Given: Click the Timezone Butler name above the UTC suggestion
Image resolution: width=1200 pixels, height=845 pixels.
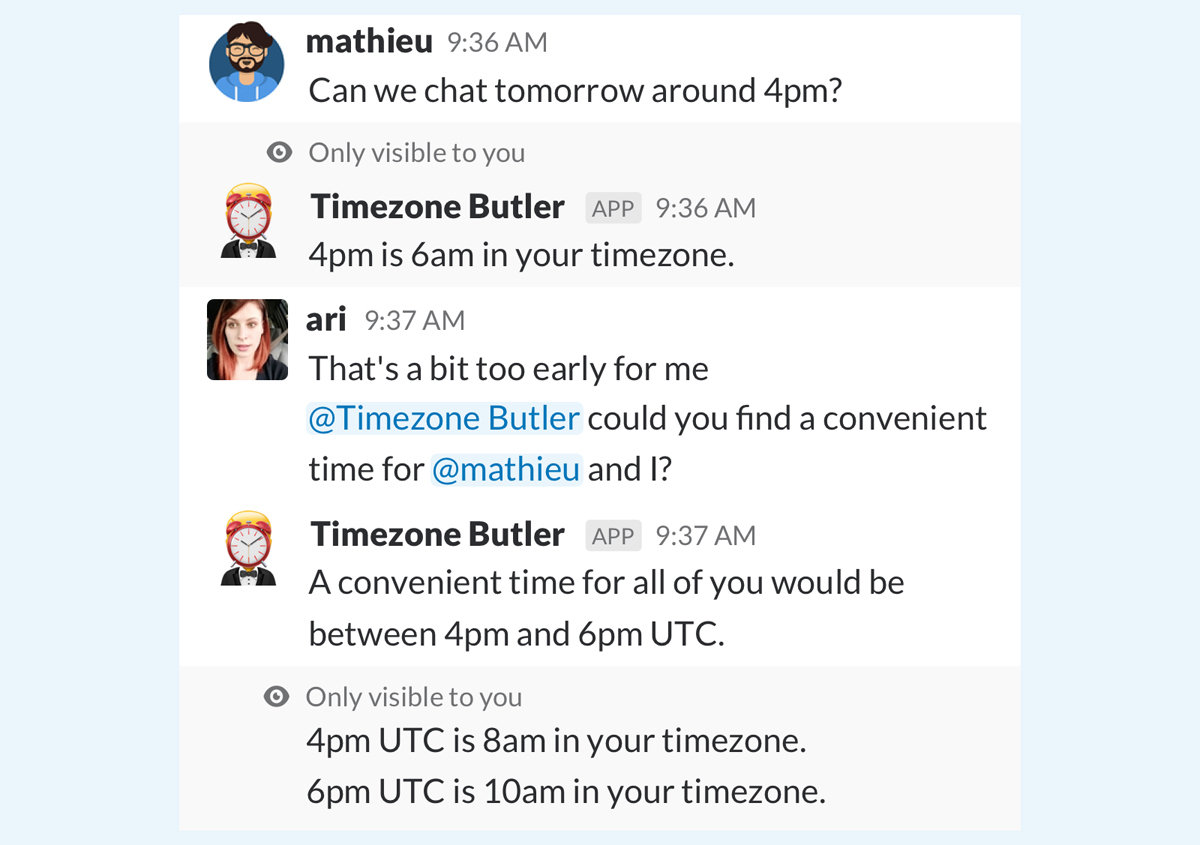Looking at the screenshot, I should point(438,535).
